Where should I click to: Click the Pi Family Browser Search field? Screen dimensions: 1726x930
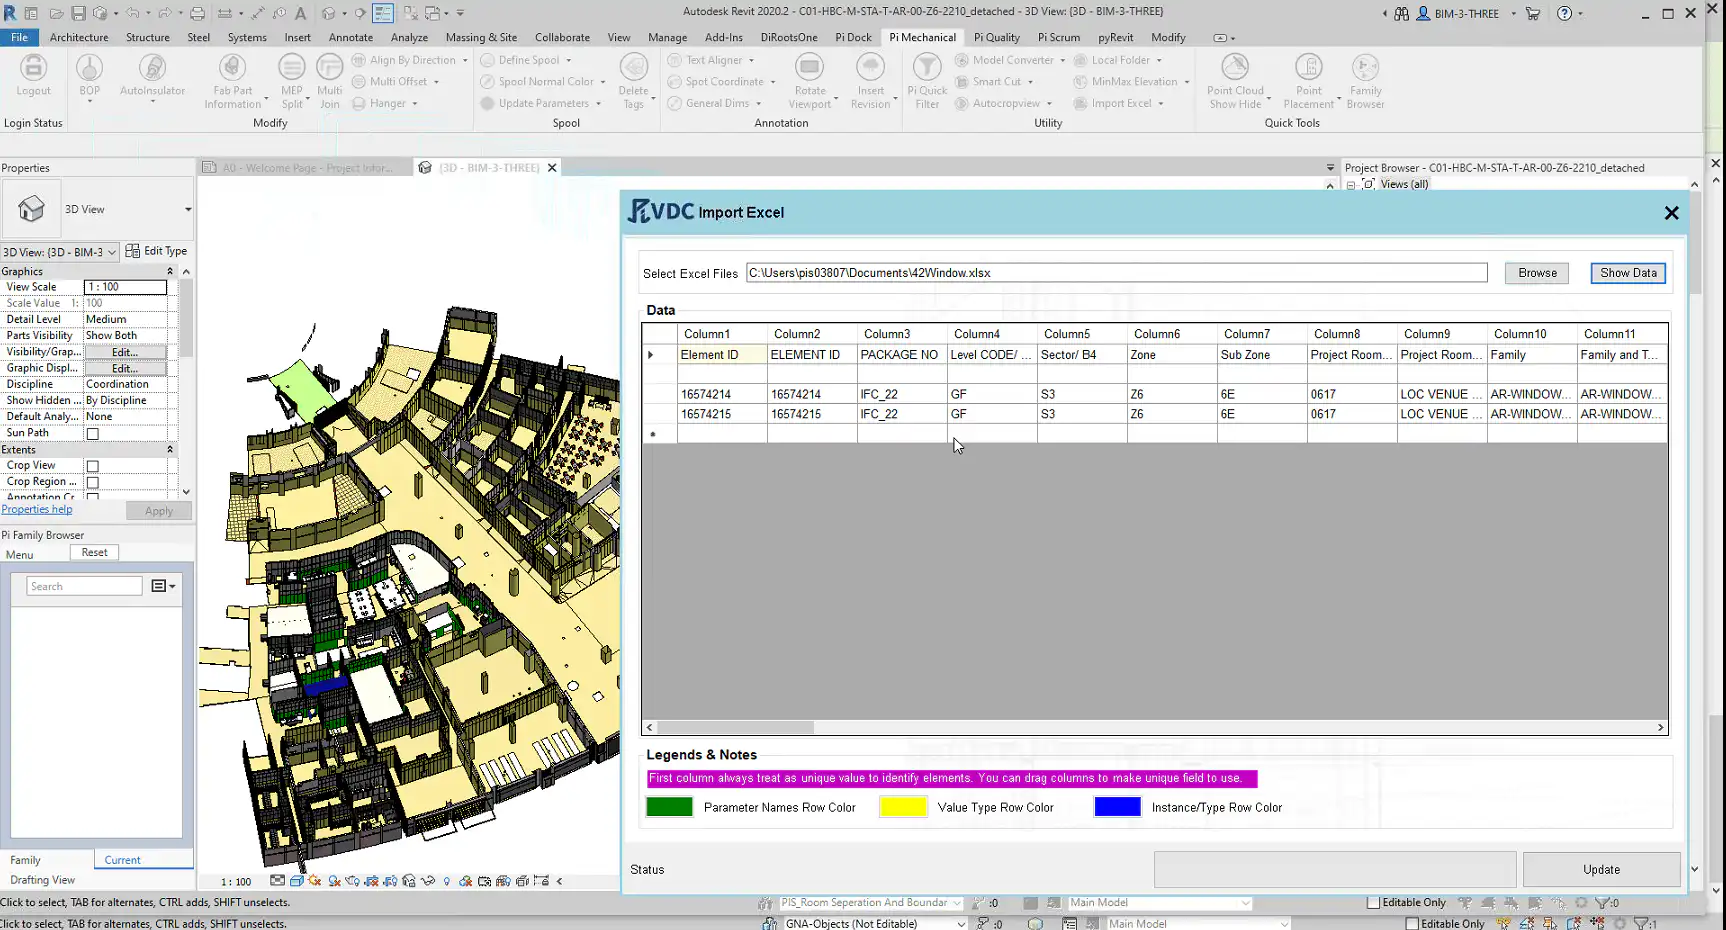coord(85,587)
